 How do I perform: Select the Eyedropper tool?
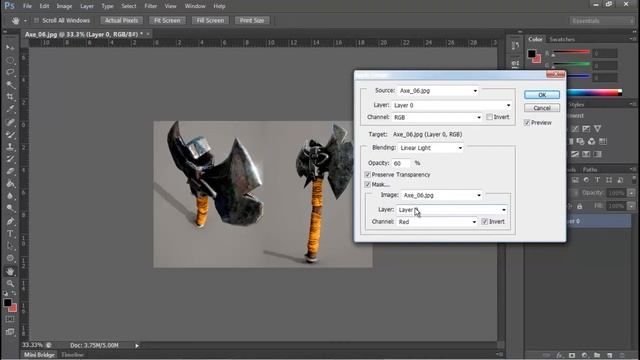(x=10, y=109)
